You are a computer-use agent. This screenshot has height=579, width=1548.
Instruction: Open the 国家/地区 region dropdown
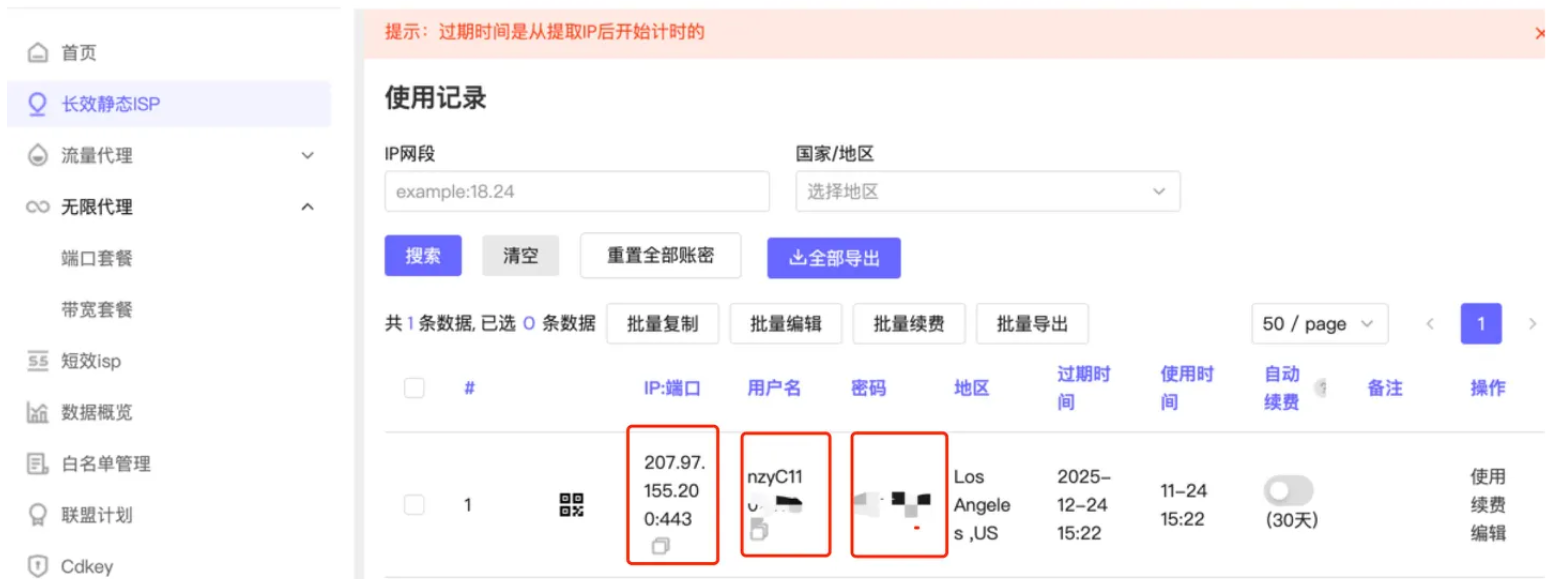pos(988,190)
